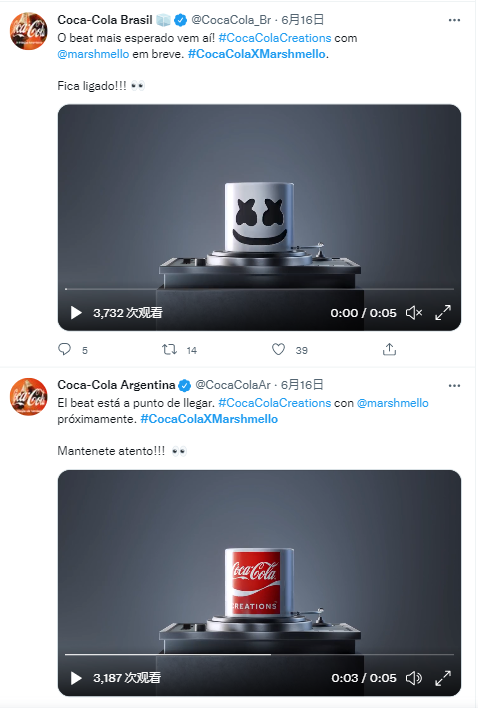This screenshot has height=708, width=478.
Task: Reply to the Coca-Cola Brasil tweet
Action: (65, 349)
